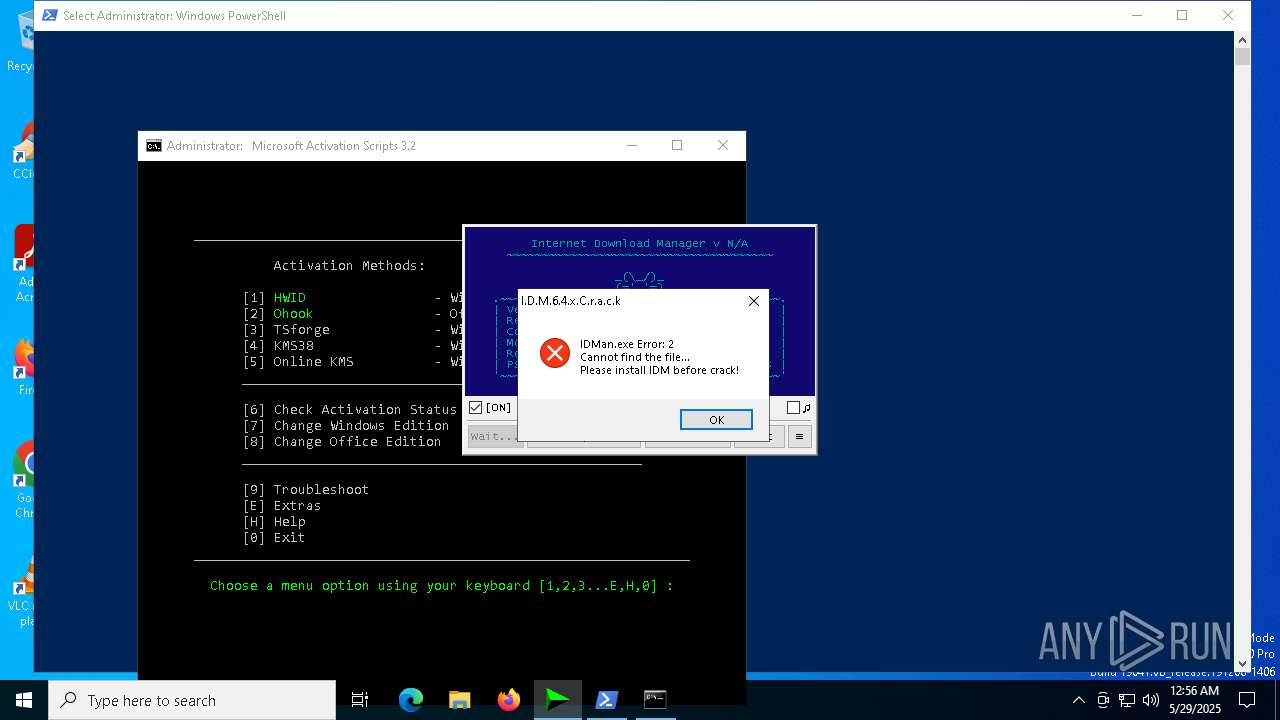This screenshot has width=1280, height=720.
Task: Click the PowerShell scrollbar up arrow
Action: point(1242,39)
